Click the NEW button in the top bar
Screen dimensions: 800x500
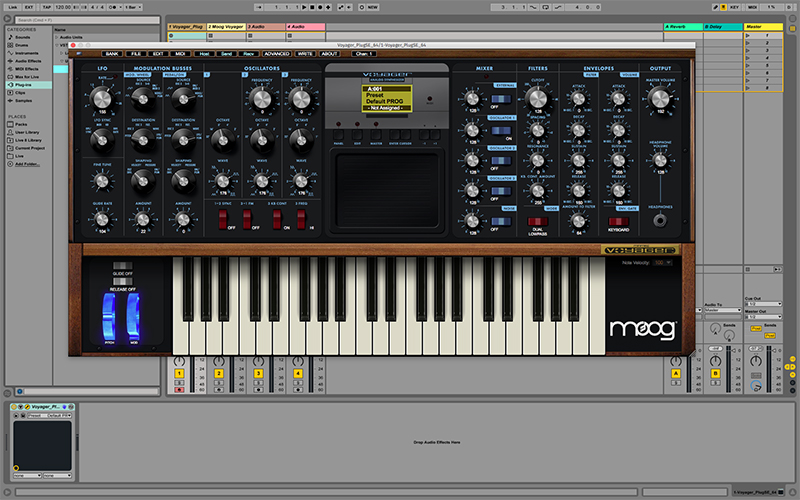(372, 7)
